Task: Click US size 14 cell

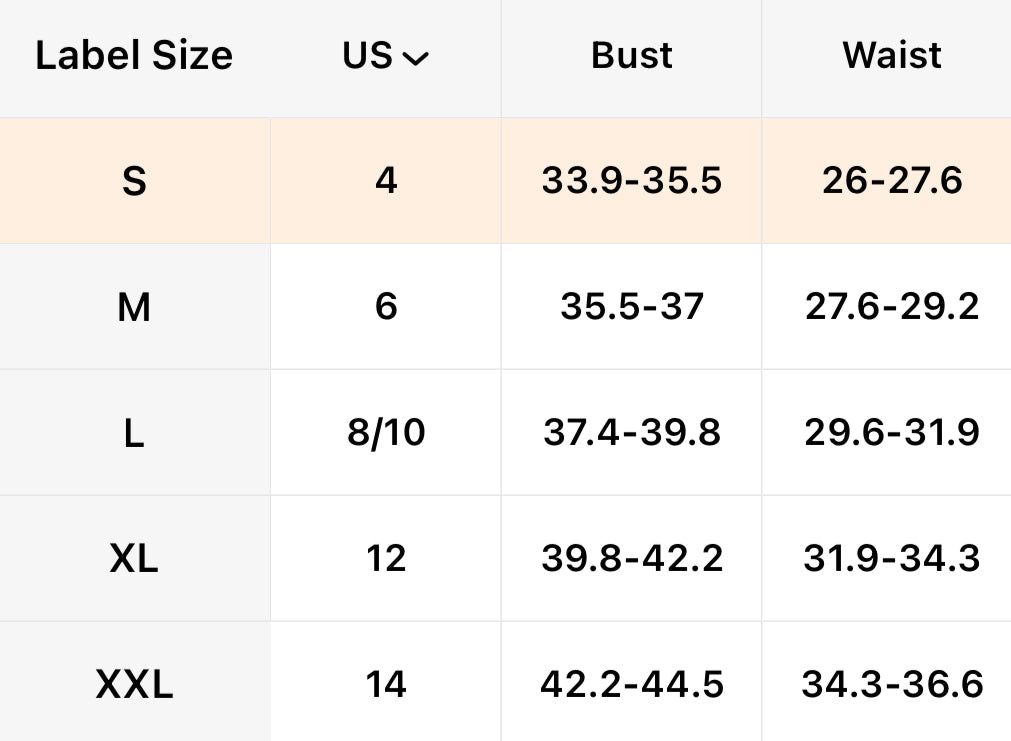Action: coord(386,685)
